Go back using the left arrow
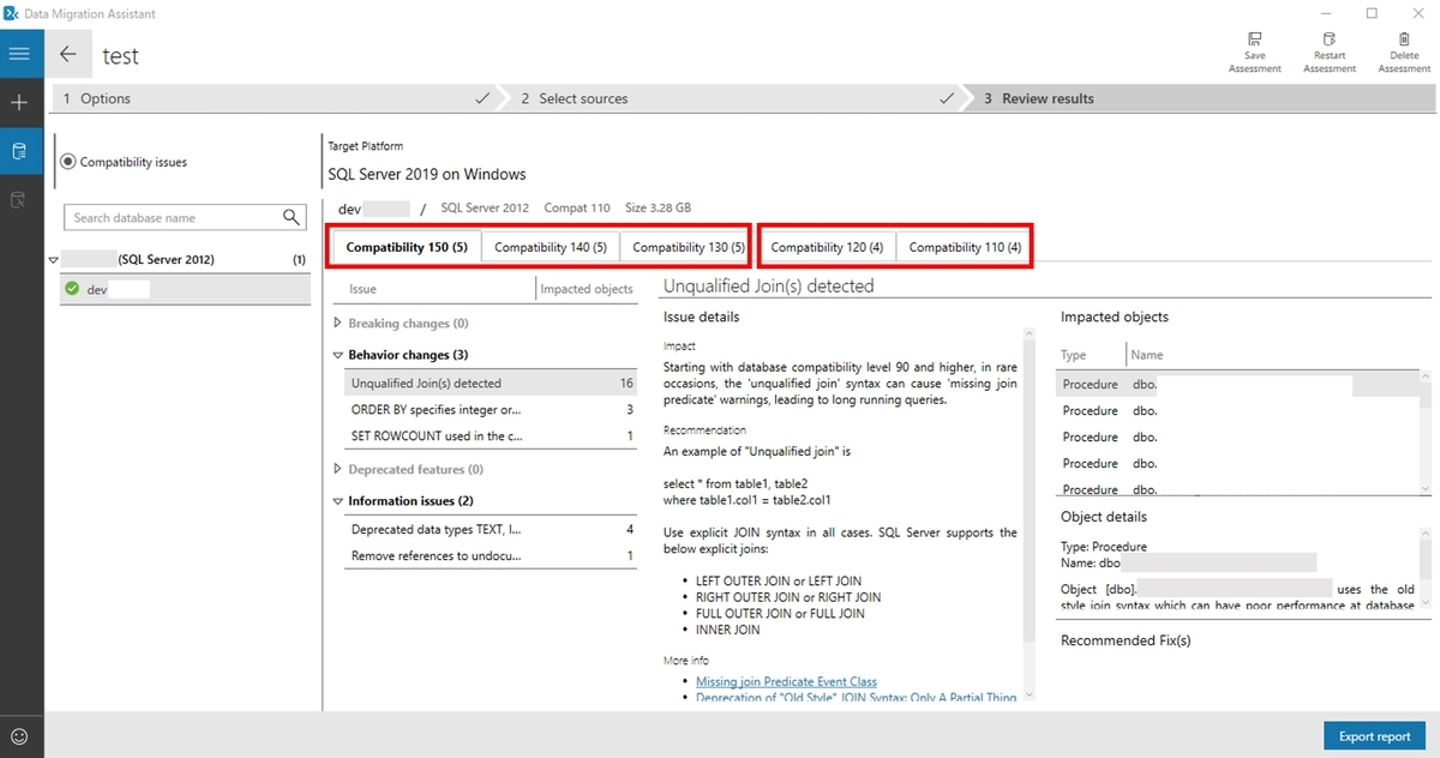The width and height of the screenshot is (1440, 758). [x=68, y=55]
